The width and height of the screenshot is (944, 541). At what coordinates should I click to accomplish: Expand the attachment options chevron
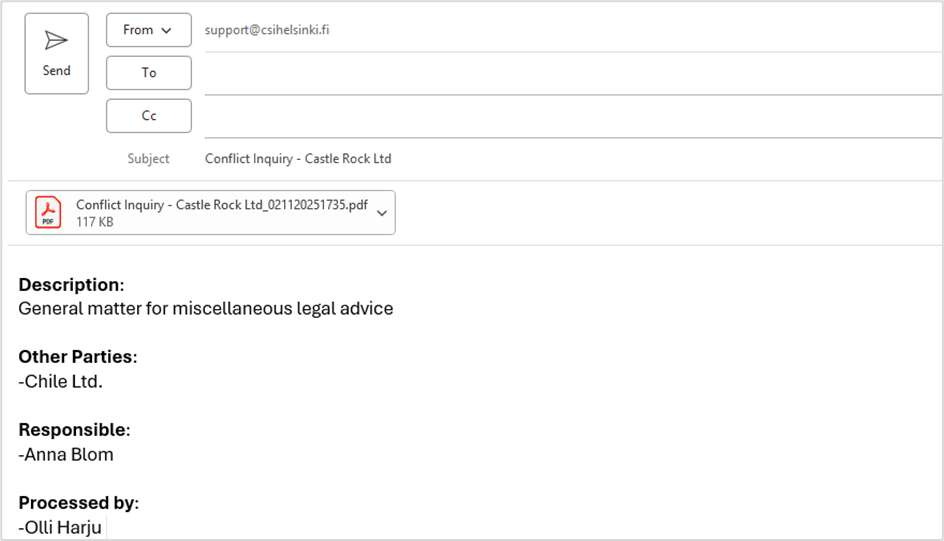[382, 213]
